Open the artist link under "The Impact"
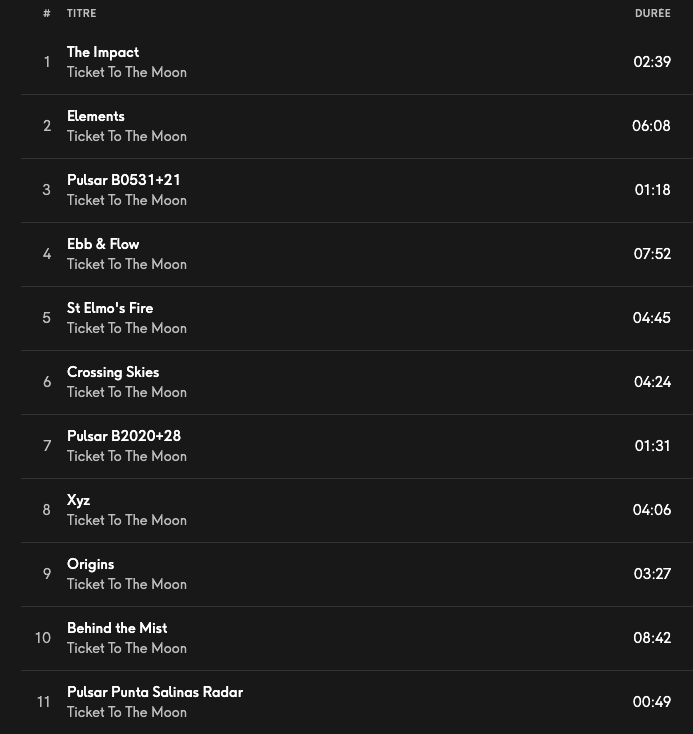This screenshot has width=693, height=734. [127, 72]
